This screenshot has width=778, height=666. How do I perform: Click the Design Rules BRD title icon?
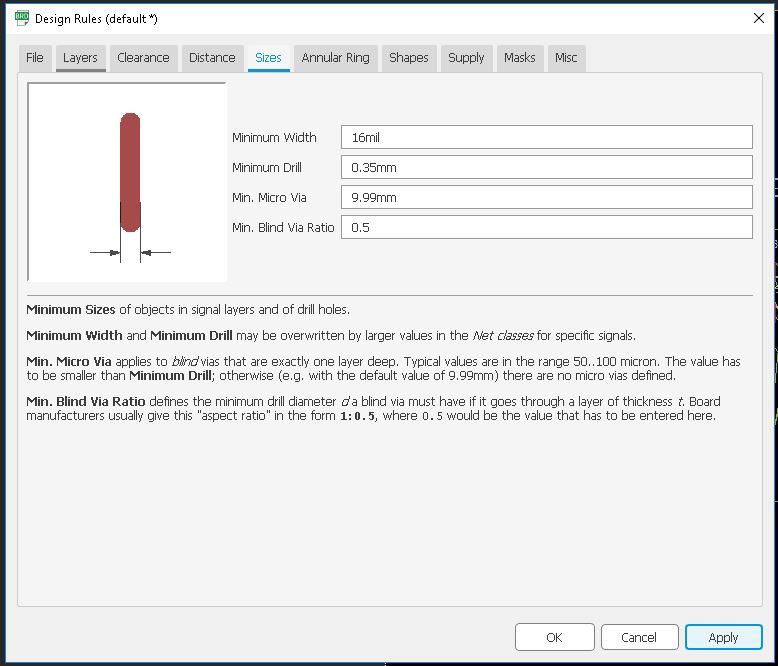pos(22,18)
